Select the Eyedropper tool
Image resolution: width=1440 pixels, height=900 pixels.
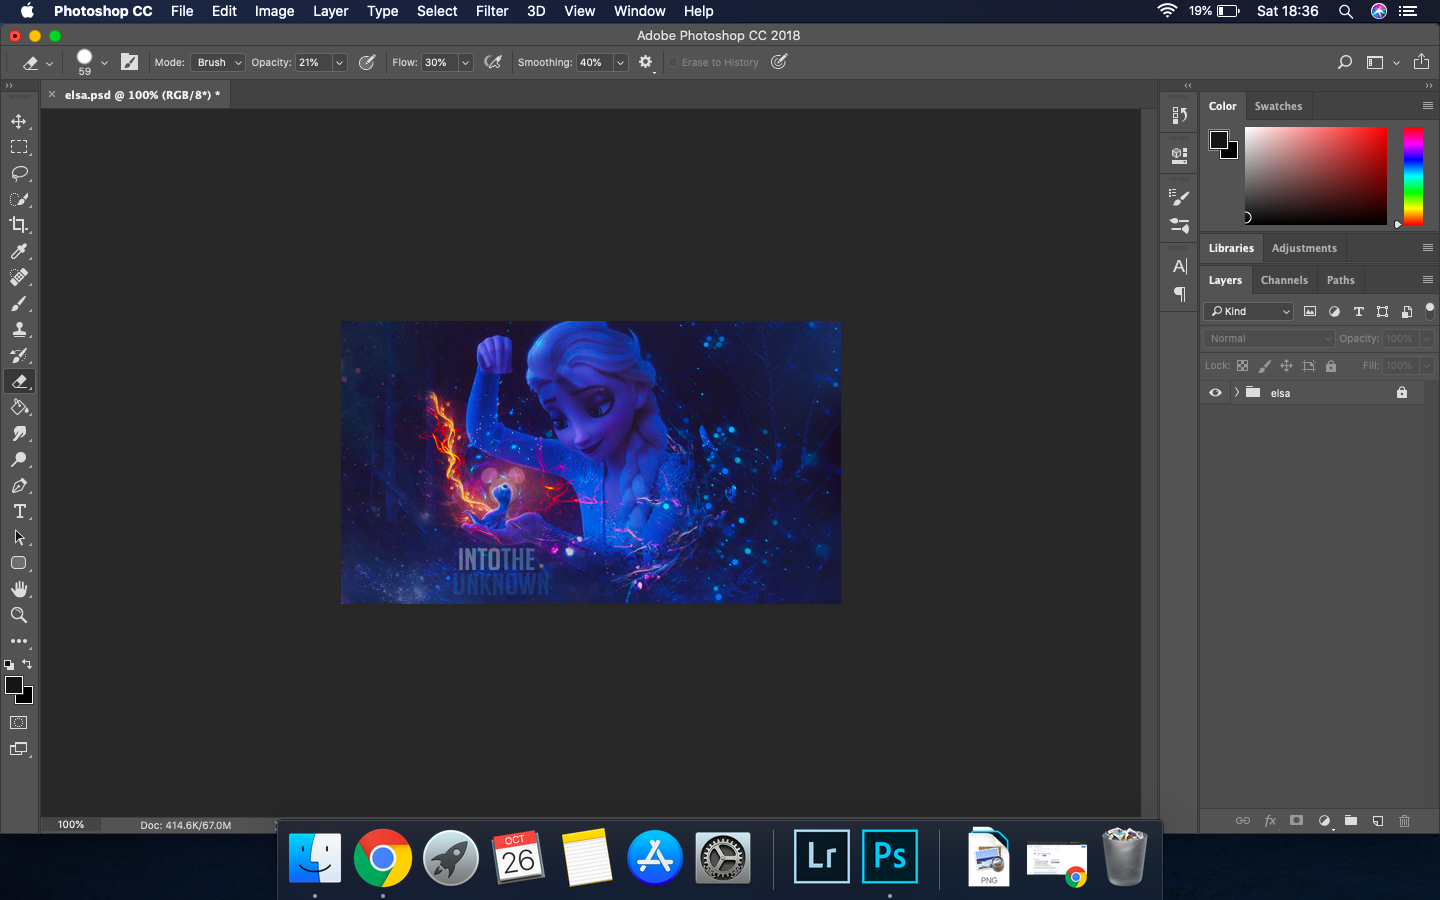pyautogui.click(x=19, y=251)
